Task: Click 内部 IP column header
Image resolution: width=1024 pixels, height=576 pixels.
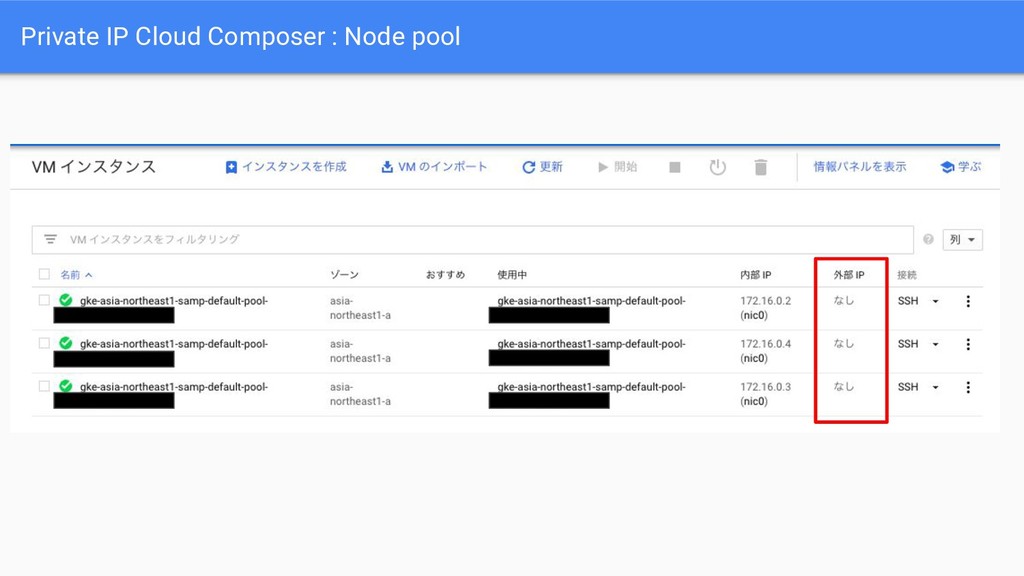Action: click(756, 275)
